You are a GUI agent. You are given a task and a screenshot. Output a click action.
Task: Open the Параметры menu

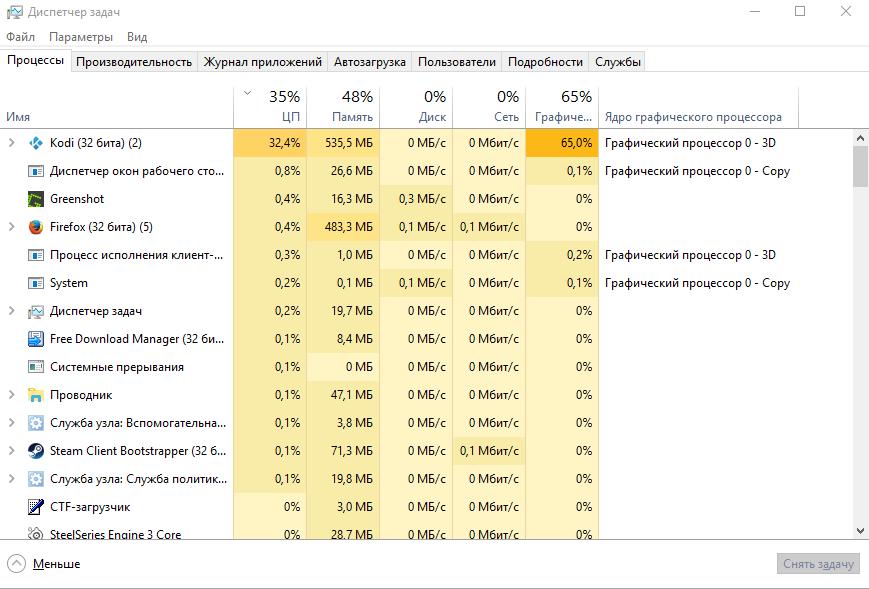pyautogui.click(x=81, y=37)
